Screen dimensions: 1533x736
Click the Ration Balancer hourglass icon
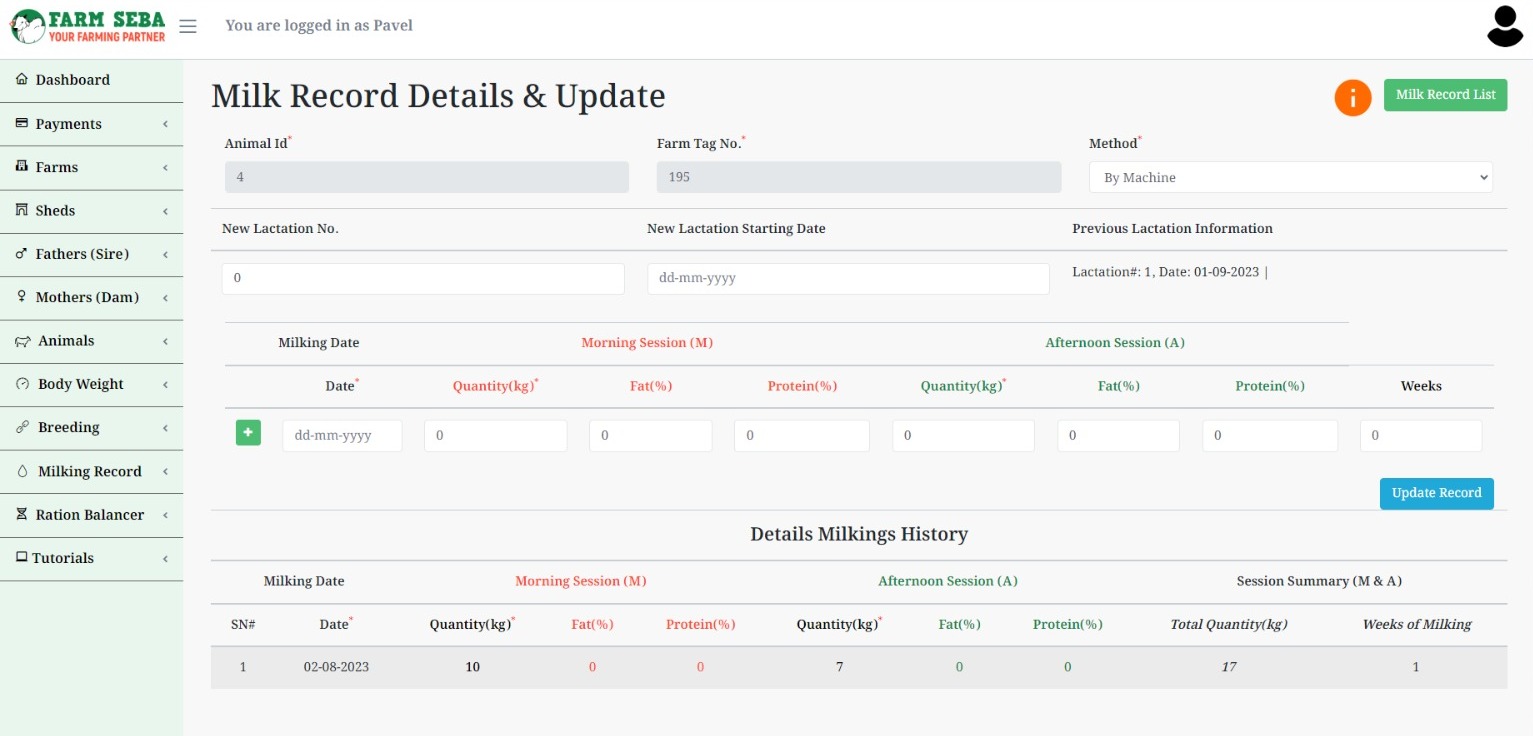pyautogui.click(x=22, y=514)
